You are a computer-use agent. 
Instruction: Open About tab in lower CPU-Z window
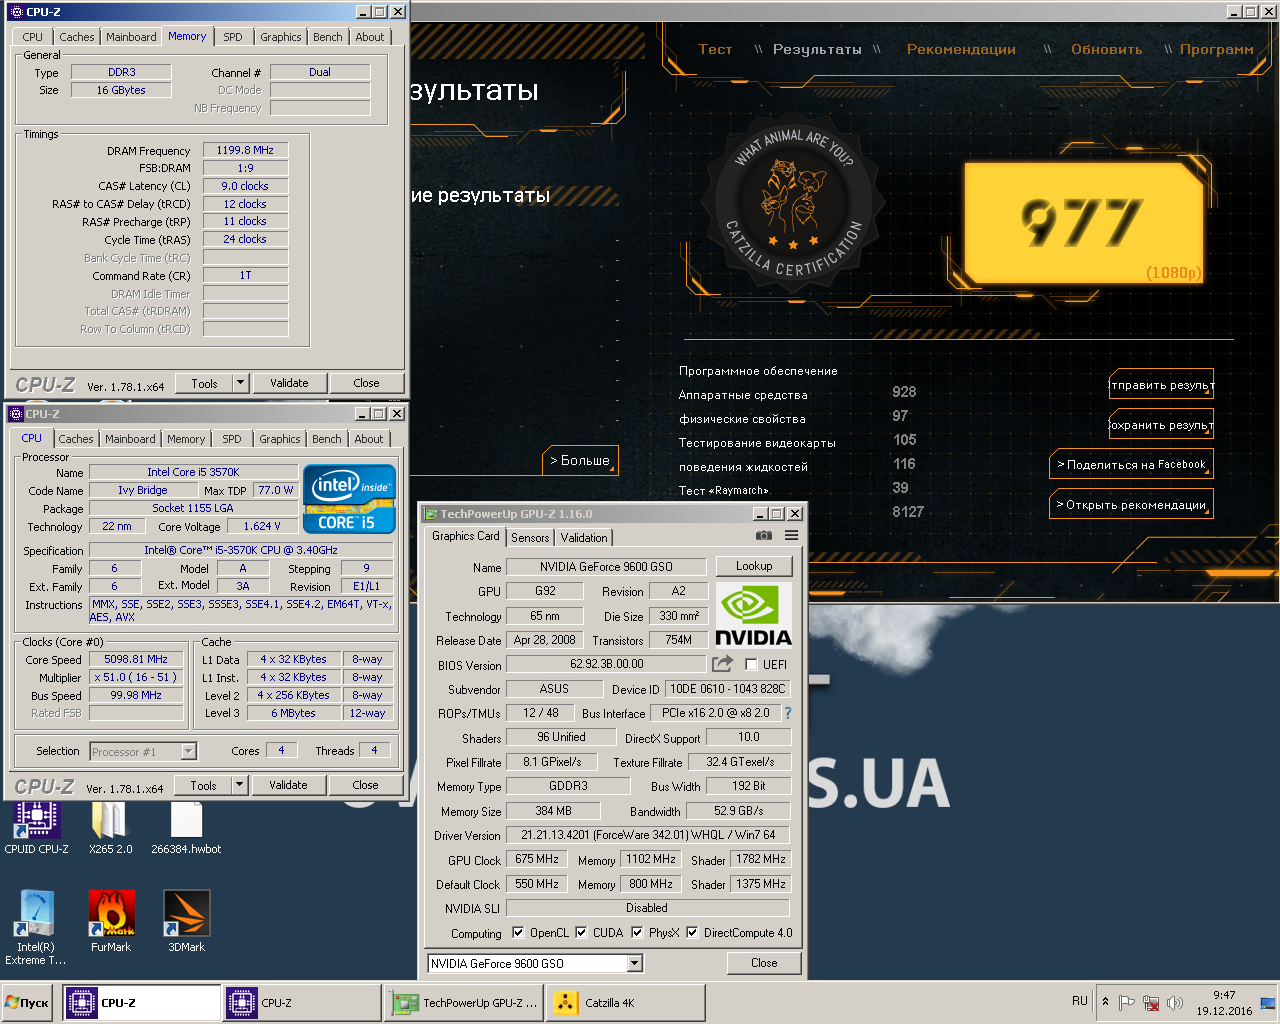click(x=369, y=439)
